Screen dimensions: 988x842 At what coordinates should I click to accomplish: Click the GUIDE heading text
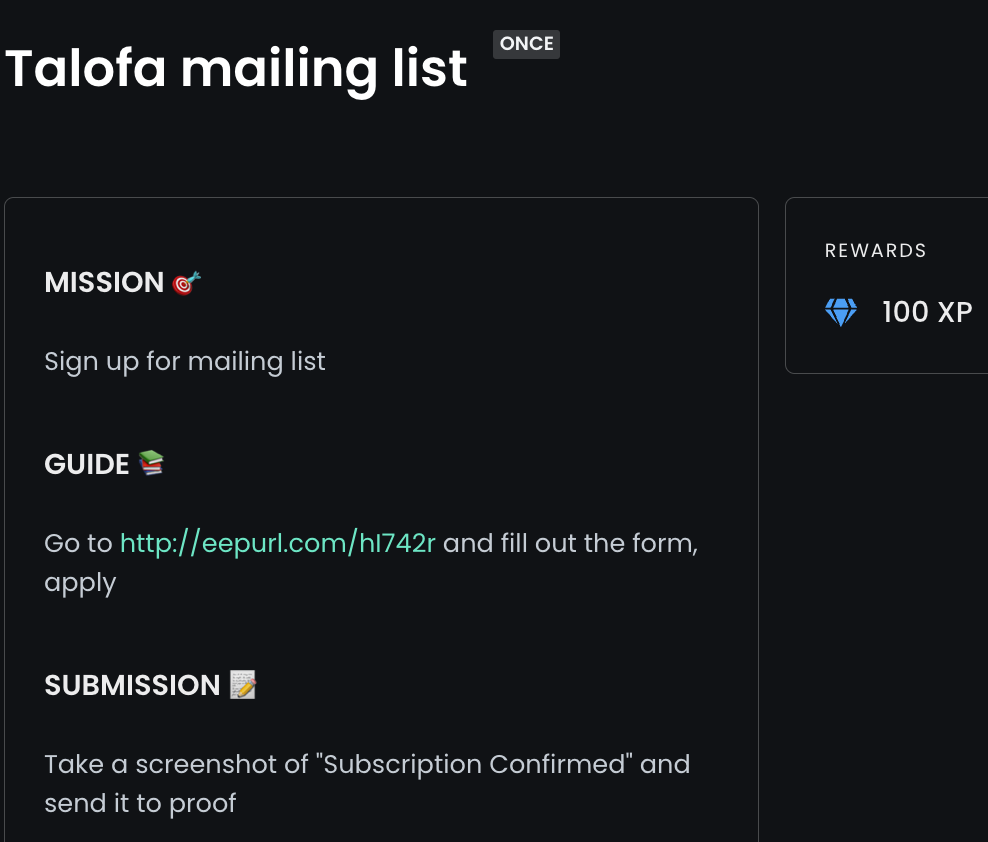[x=87, y=464]
